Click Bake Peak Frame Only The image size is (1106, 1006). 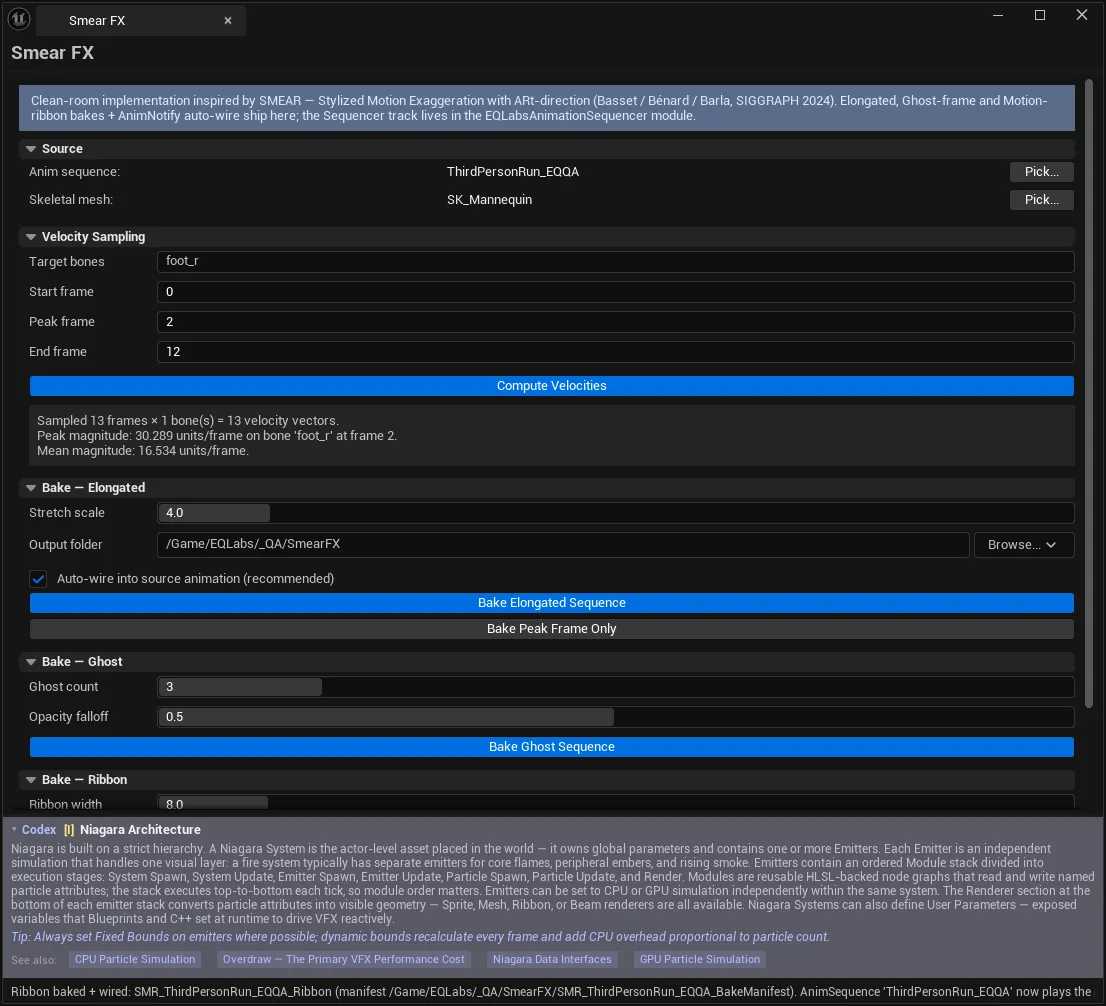pyautogui.click(x=552, y=629)
